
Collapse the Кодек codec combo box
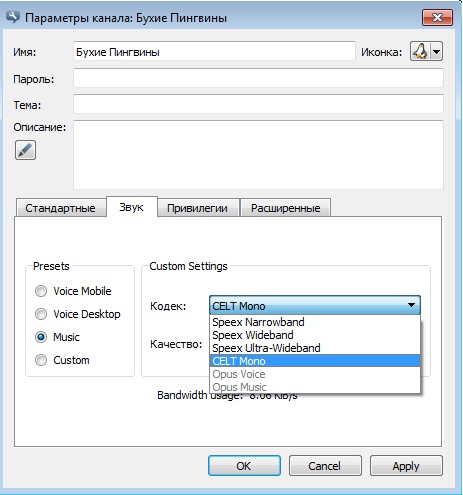click(x=315, y=305)
